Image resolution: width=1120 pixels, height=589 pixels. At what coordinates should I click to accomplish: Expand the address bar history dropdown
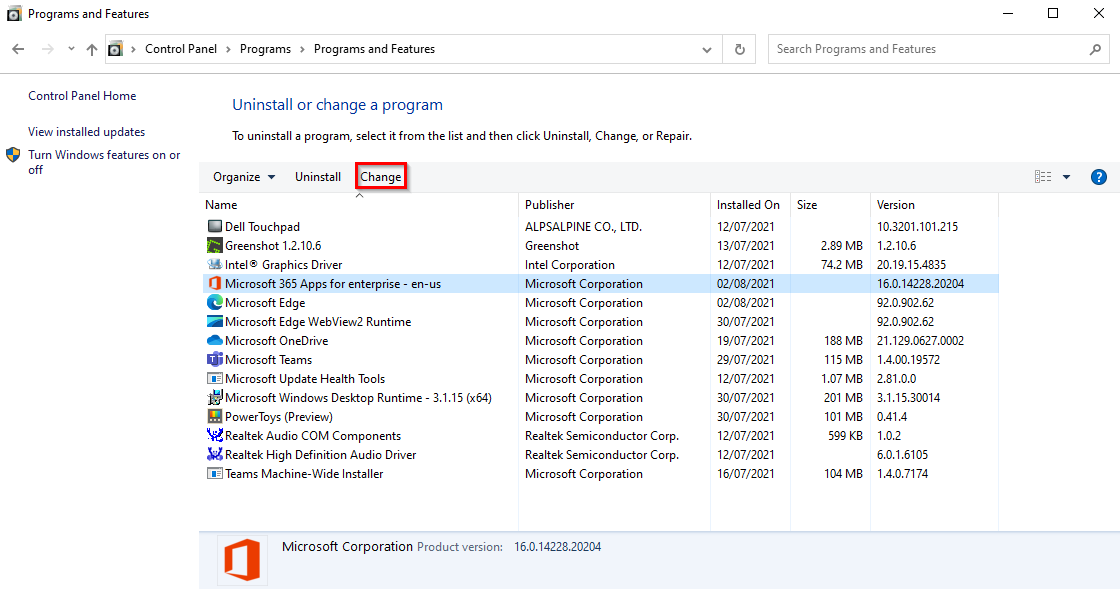[706, 49]
